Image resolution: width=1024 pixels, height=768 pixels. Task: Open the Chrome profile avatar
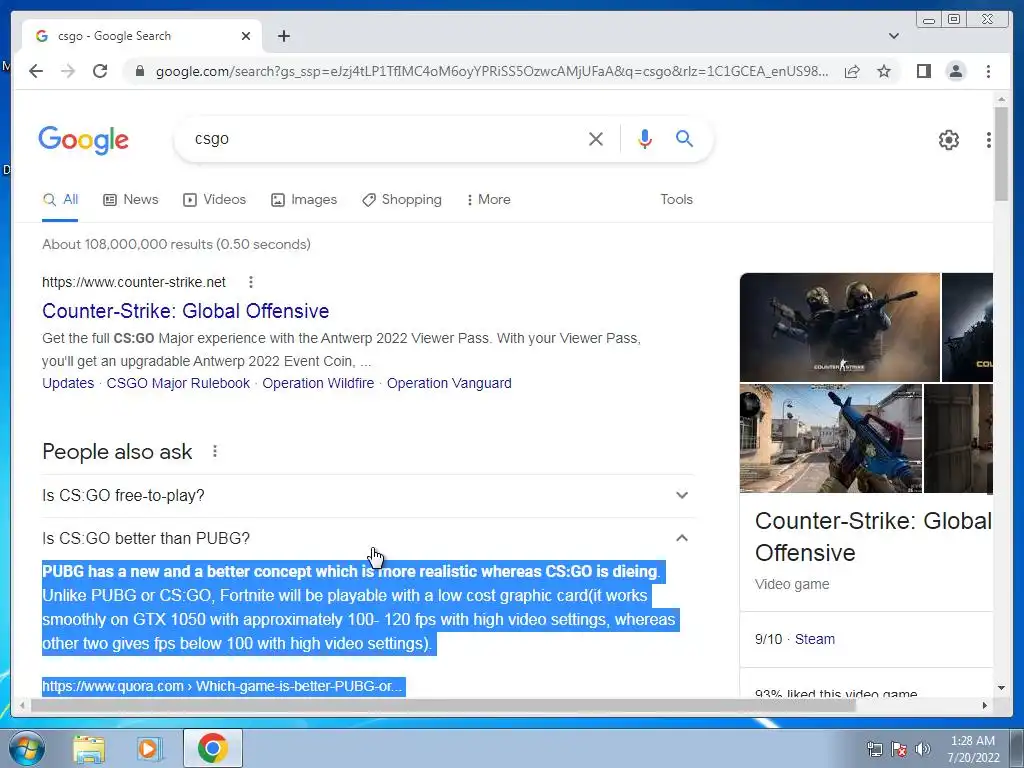tap(955, 71)
